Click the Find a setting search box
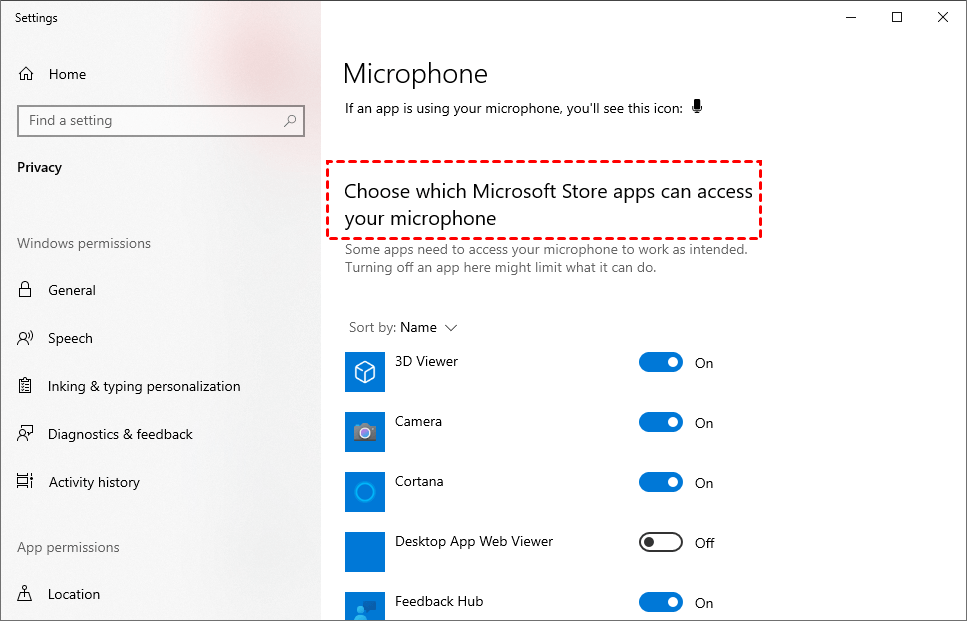 tap(150, 121)
